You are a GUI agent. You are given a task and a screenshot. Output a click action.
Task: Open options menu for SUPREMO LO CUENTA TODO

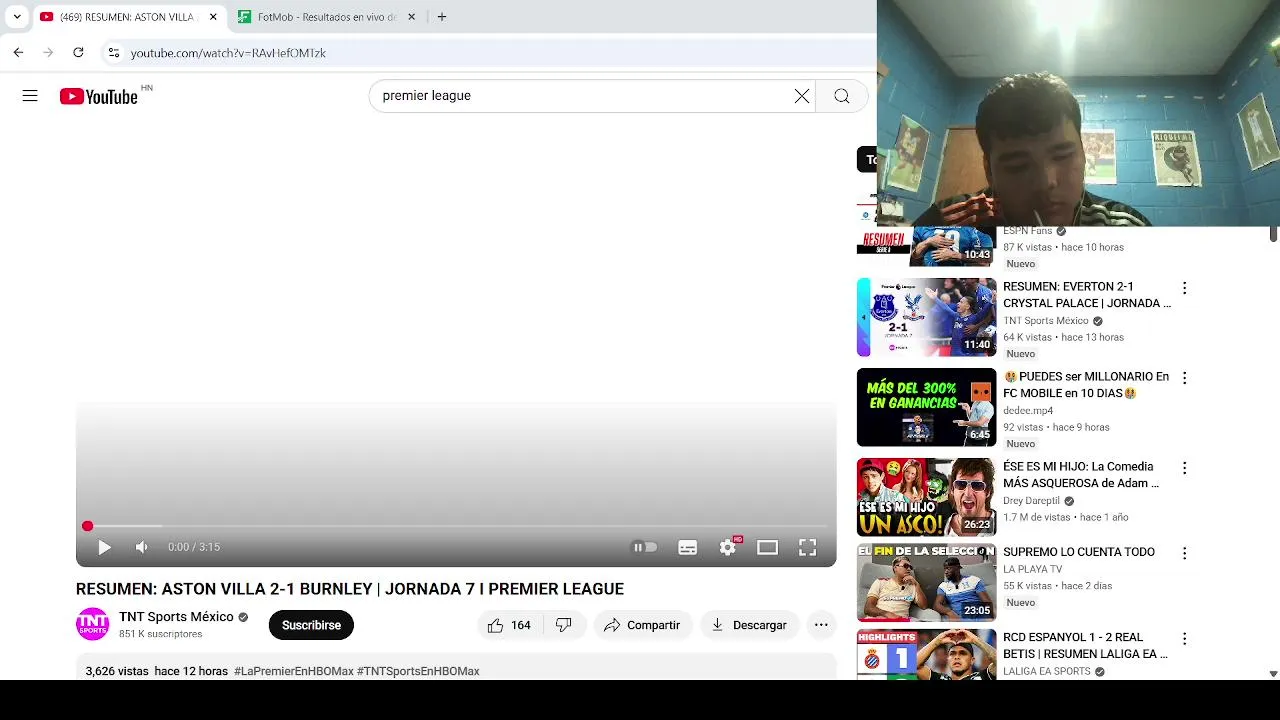(1184, 553)
